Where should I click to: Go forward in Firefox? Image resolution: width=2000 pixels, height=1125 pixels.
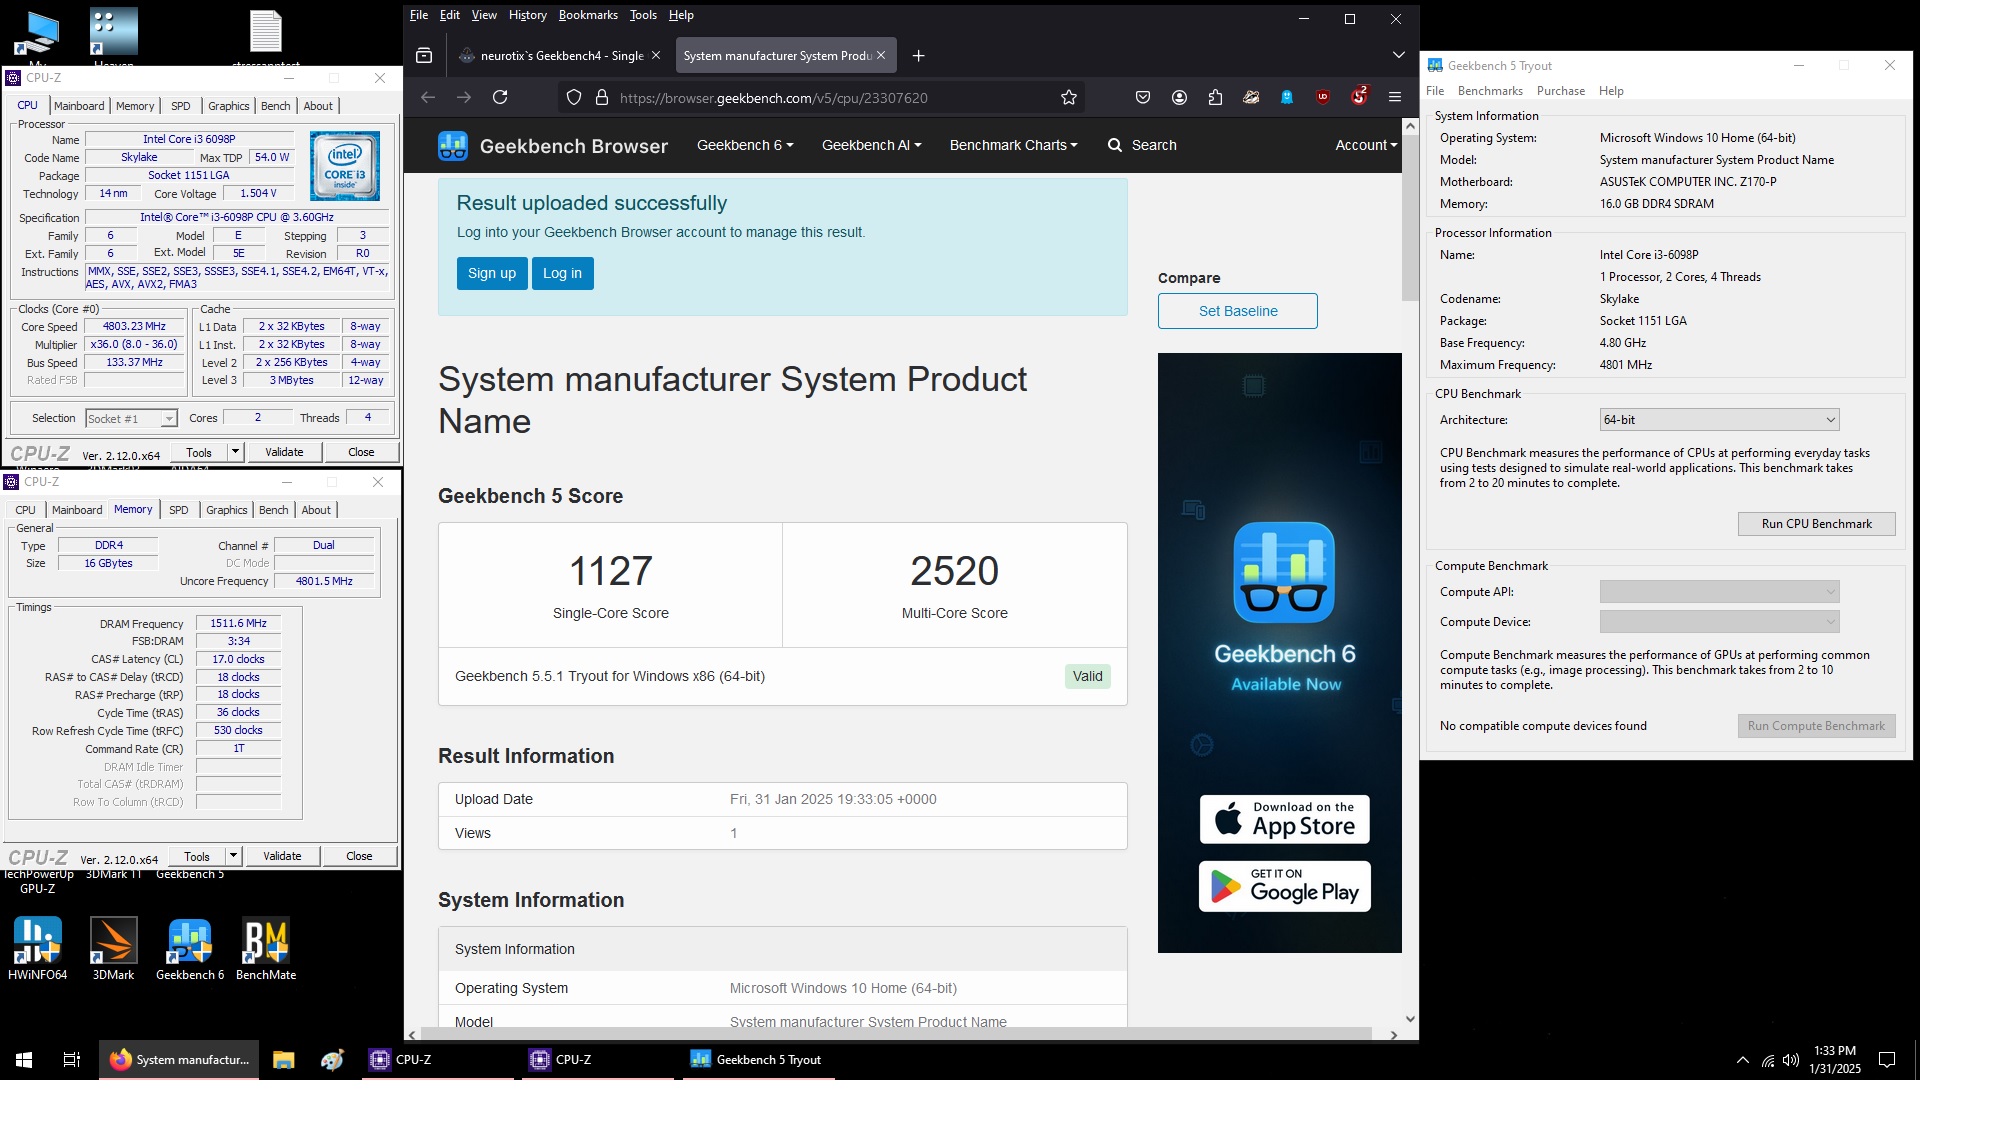[464, 97]
